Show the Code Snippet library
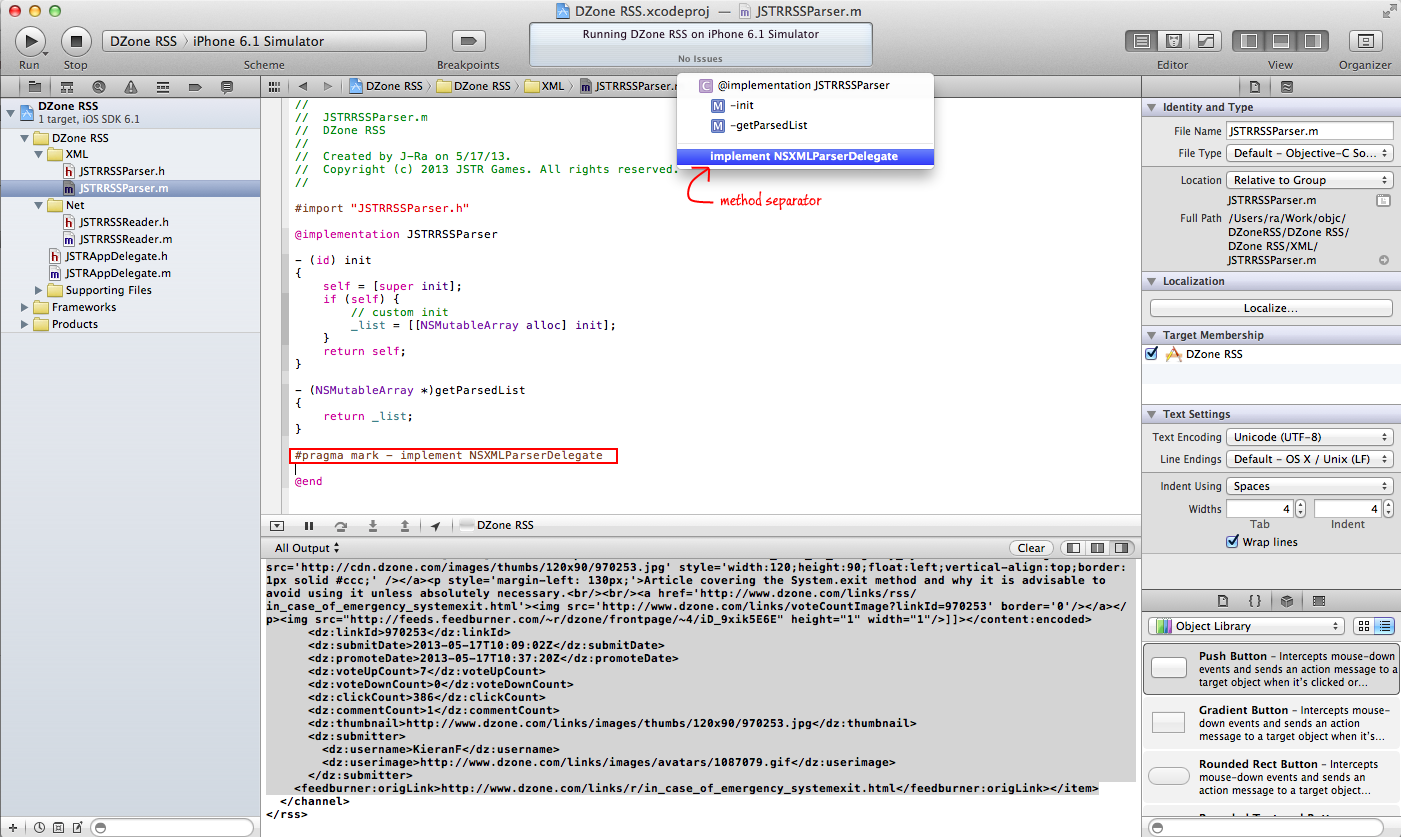The width and height of the screenshot is (1401, 837). point(1254,601)
